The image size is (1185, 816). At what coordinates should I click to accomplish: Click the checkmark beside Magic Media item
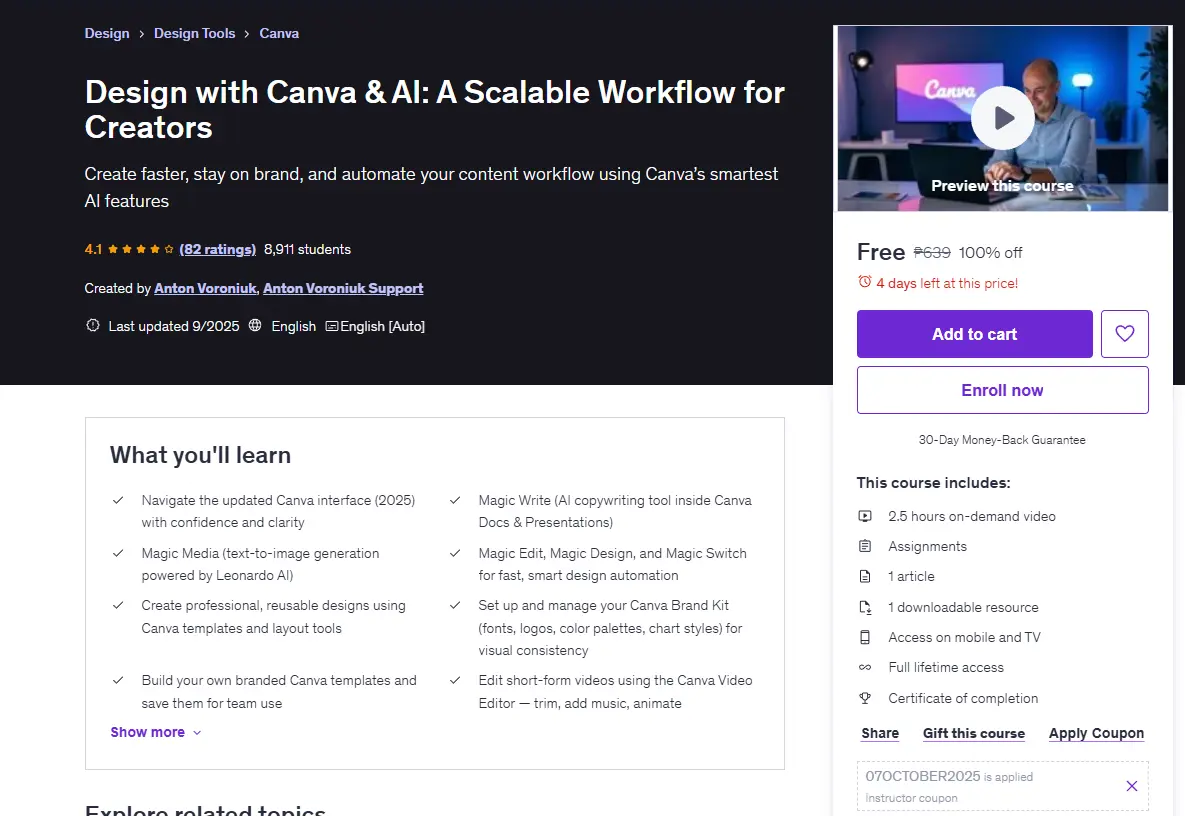(118, 553)
